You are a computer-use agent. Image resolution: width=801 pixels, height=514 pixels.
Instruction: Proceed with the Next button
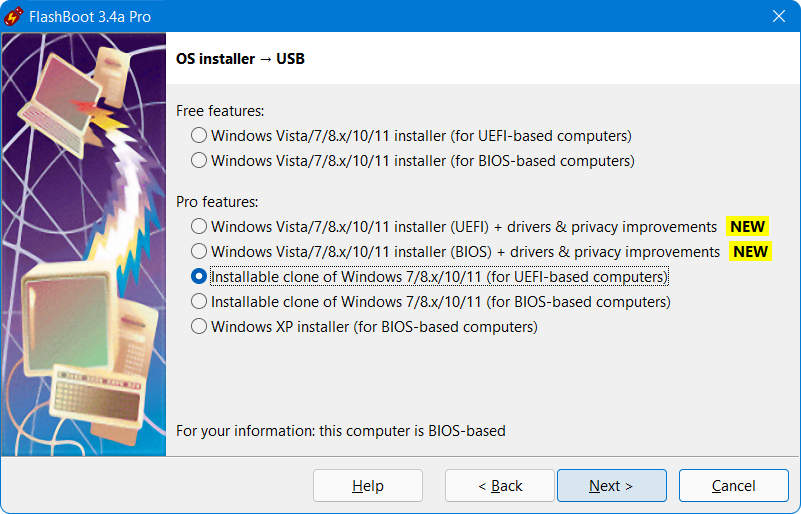[611, 486]
